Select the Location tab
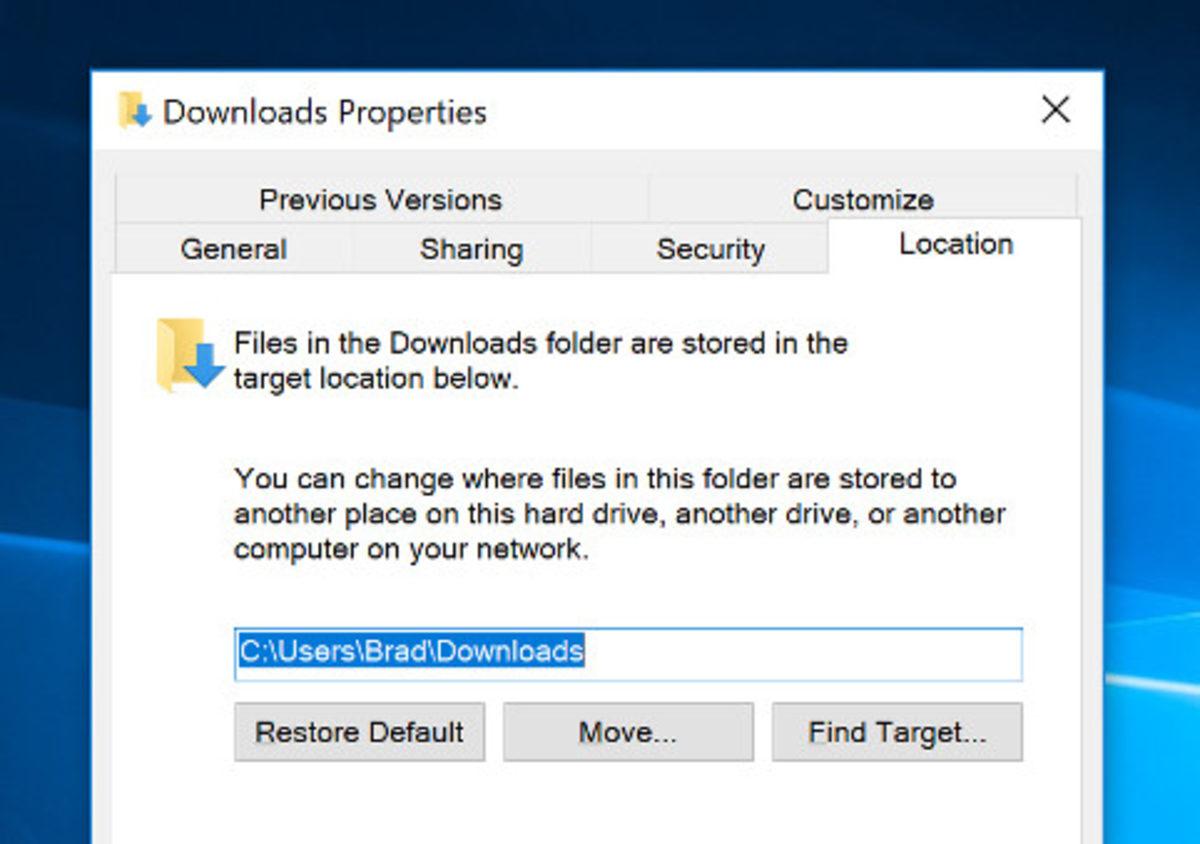The image size is (1200, 844). pos(955,245)
